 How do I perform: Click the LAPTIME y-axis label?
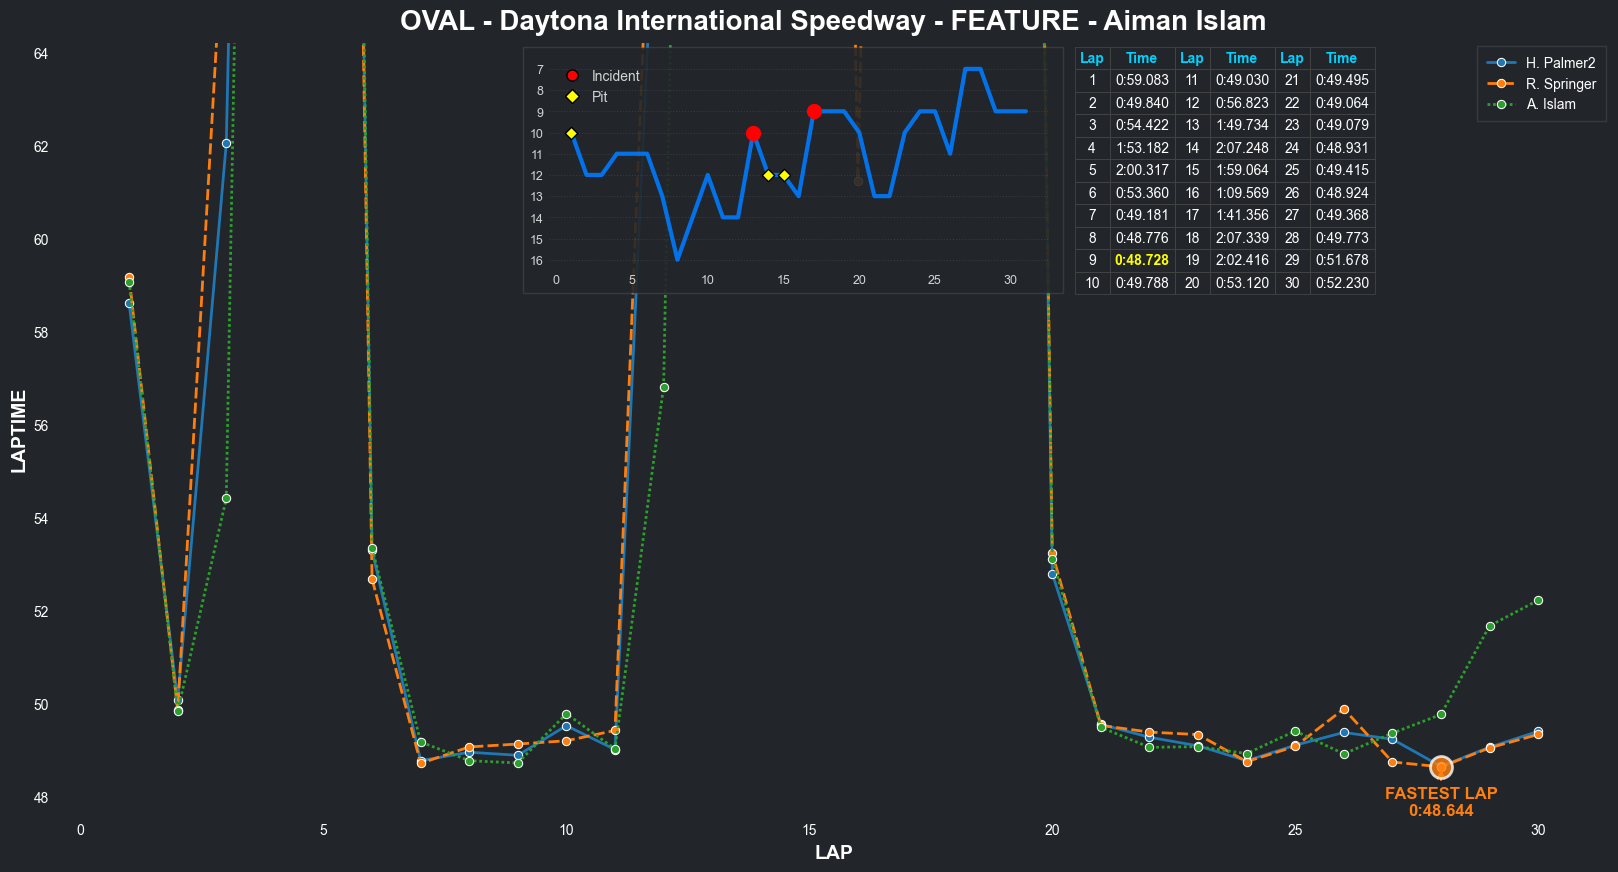tap(18, 431)
